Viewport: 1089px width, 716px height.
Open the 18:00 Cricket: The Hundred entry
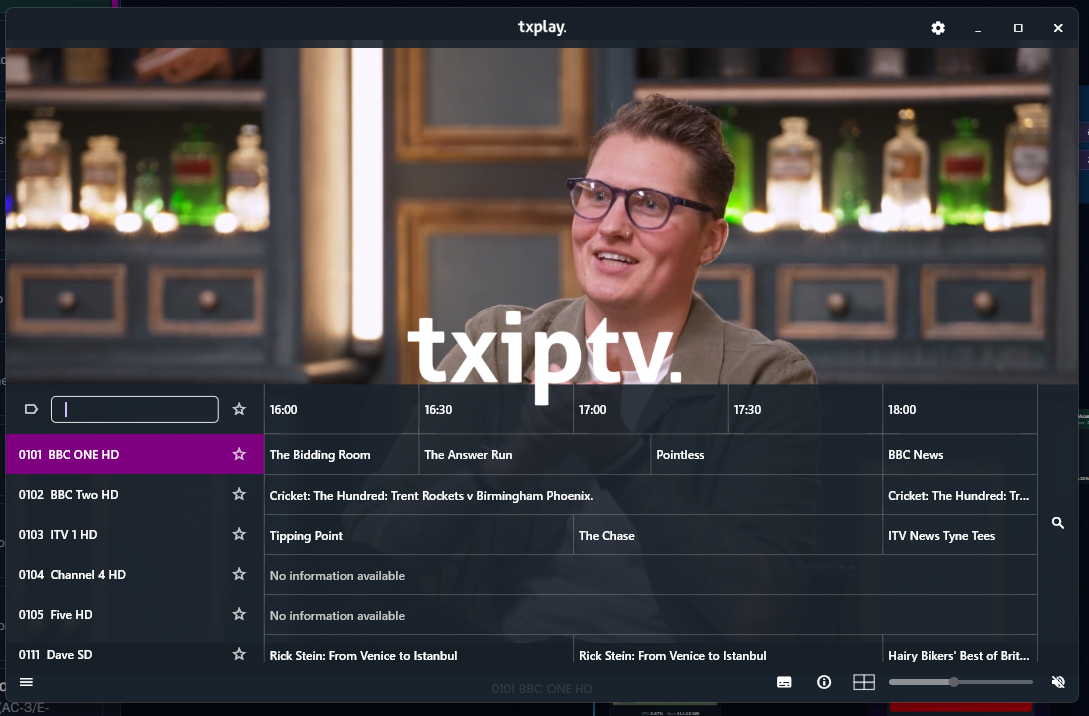tap(960, 495)
